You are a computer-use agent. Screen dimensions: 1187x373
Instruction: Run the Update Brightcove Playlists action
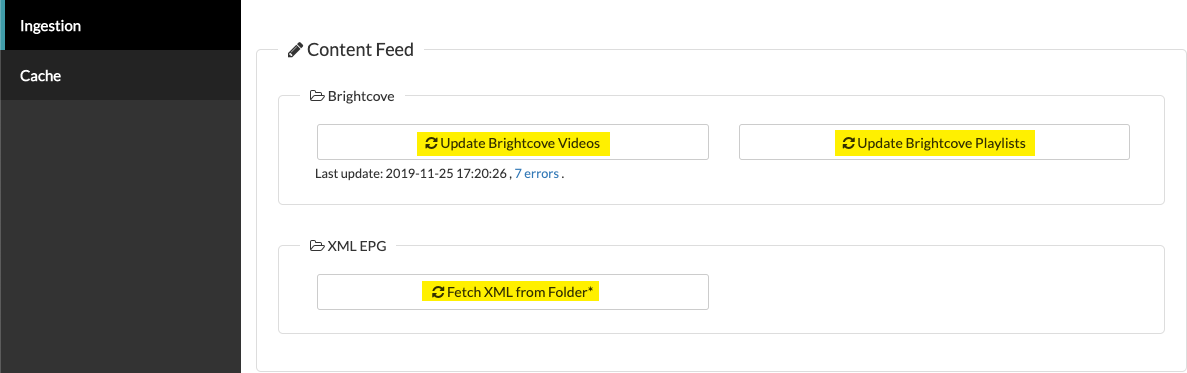pos(934,142)
